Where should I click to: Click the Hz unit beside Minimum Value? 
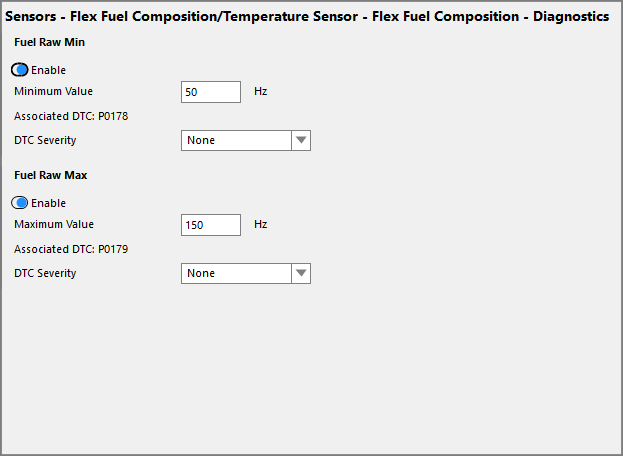(x=260, y=91)
